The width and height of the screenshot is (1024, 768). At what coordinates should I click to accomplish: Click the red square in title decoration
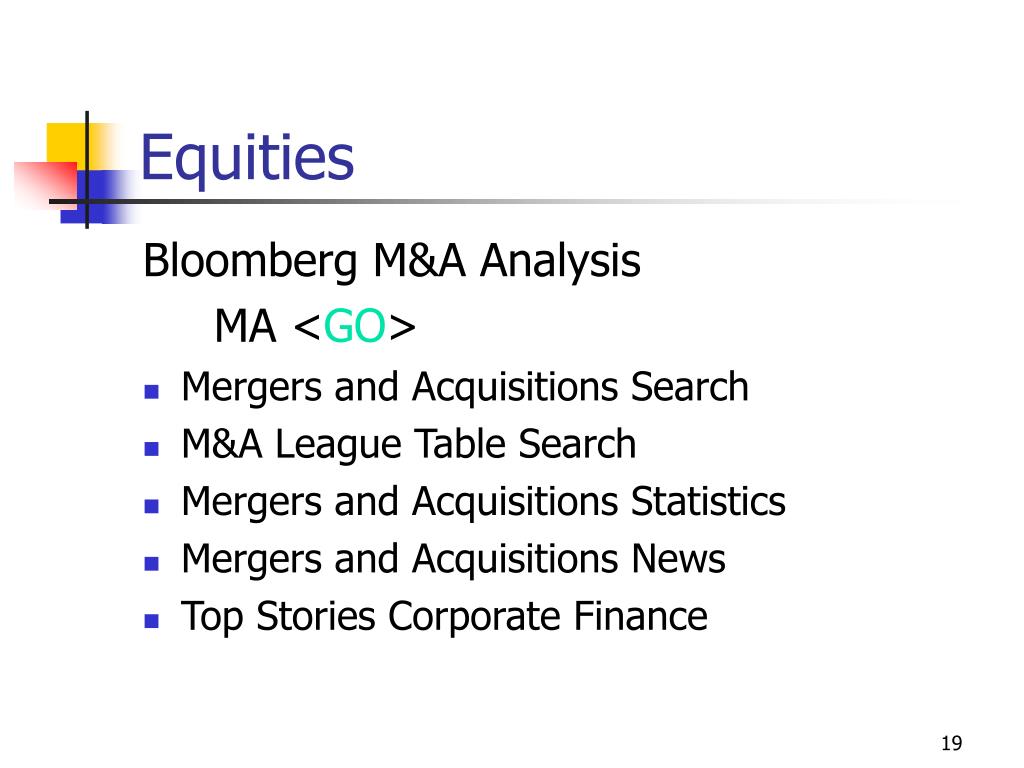click(44, 183)
